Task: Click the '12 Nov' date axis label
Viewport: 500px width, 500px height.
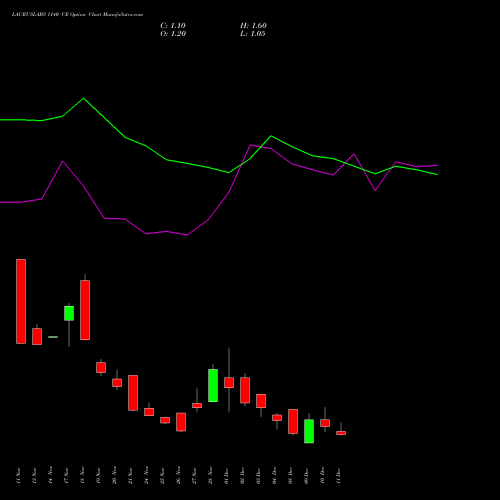Action: click(34, 476)
